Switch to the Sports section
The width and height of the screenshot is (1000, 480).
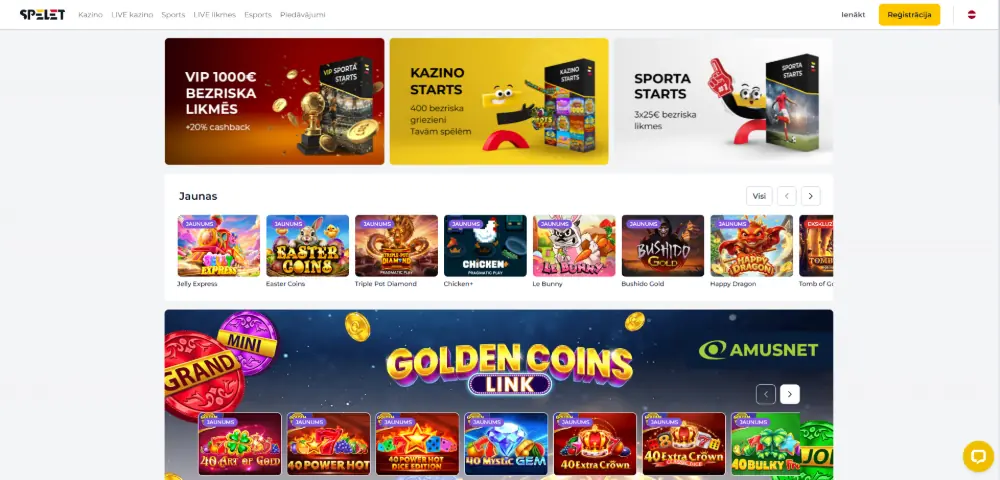(173, 15)
